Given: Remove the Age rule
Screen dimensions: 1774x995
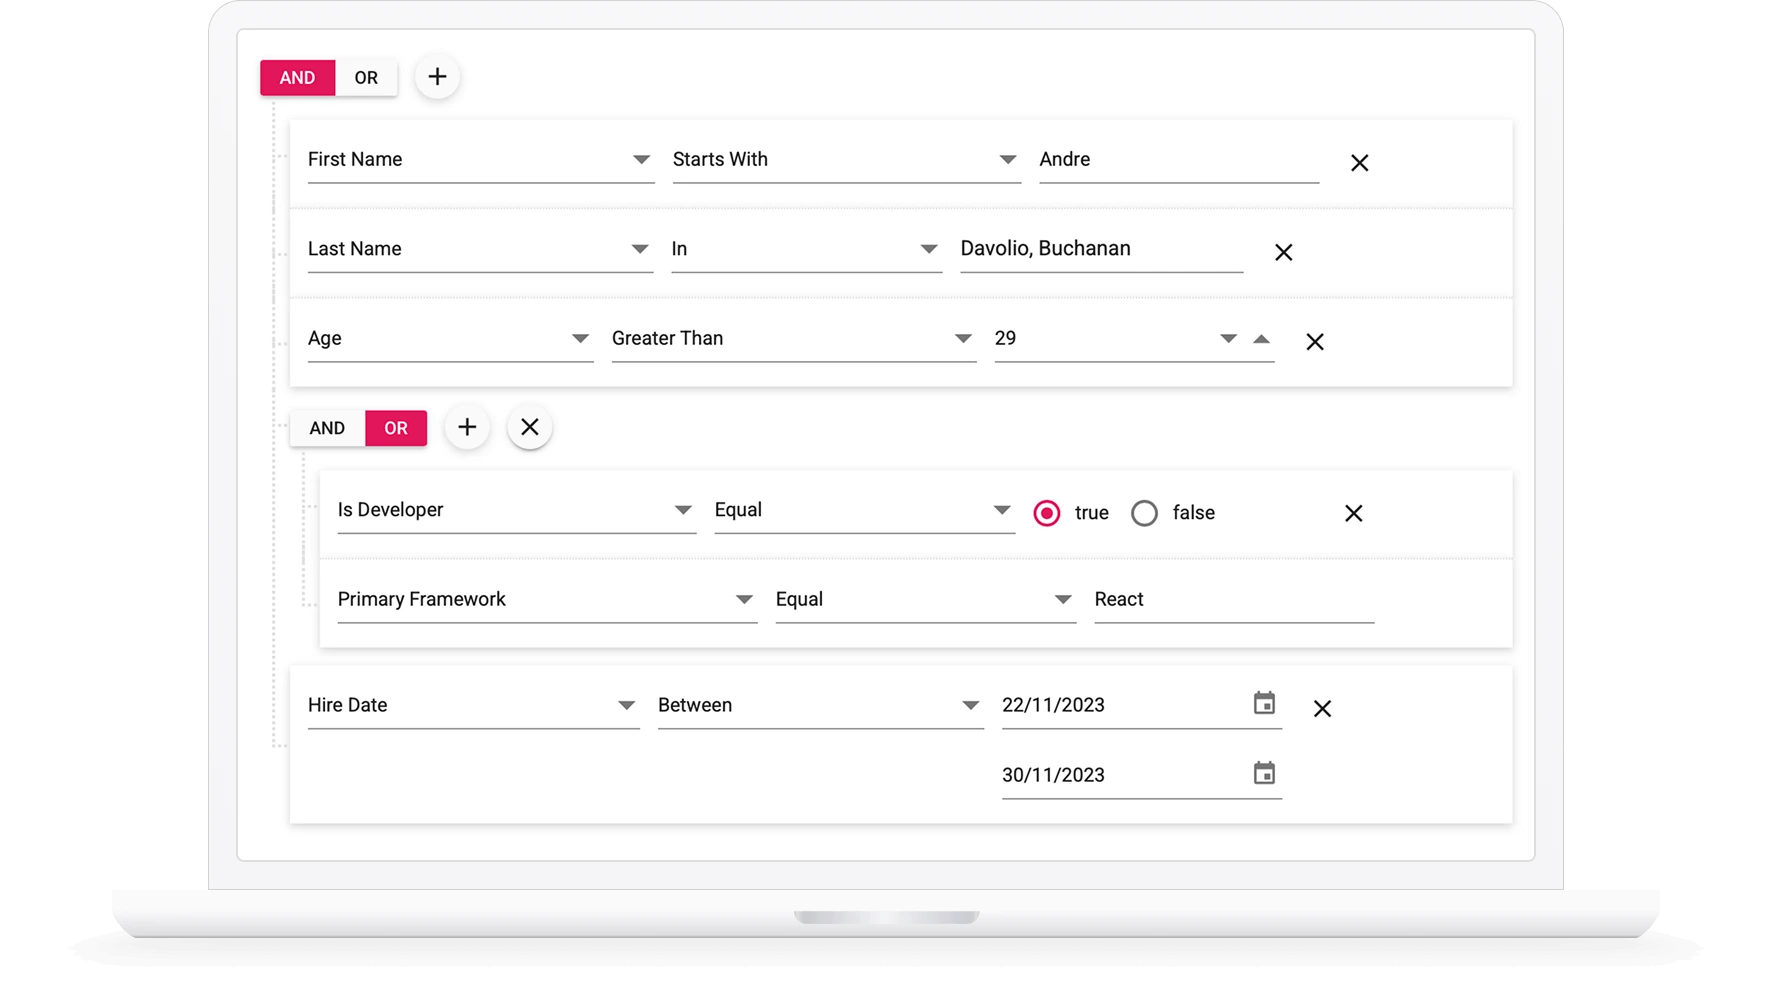Looking at the screenshot, I should click(1314, 342).
